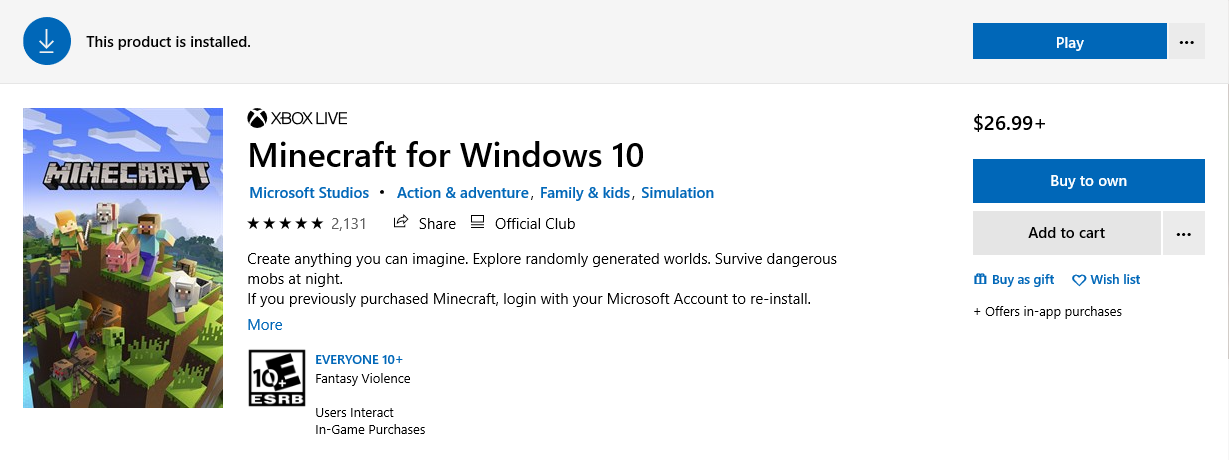The width and height of the screenshot is (1229, 460).
Task: Expand description with More link
Action: click(x=265, y=324)
